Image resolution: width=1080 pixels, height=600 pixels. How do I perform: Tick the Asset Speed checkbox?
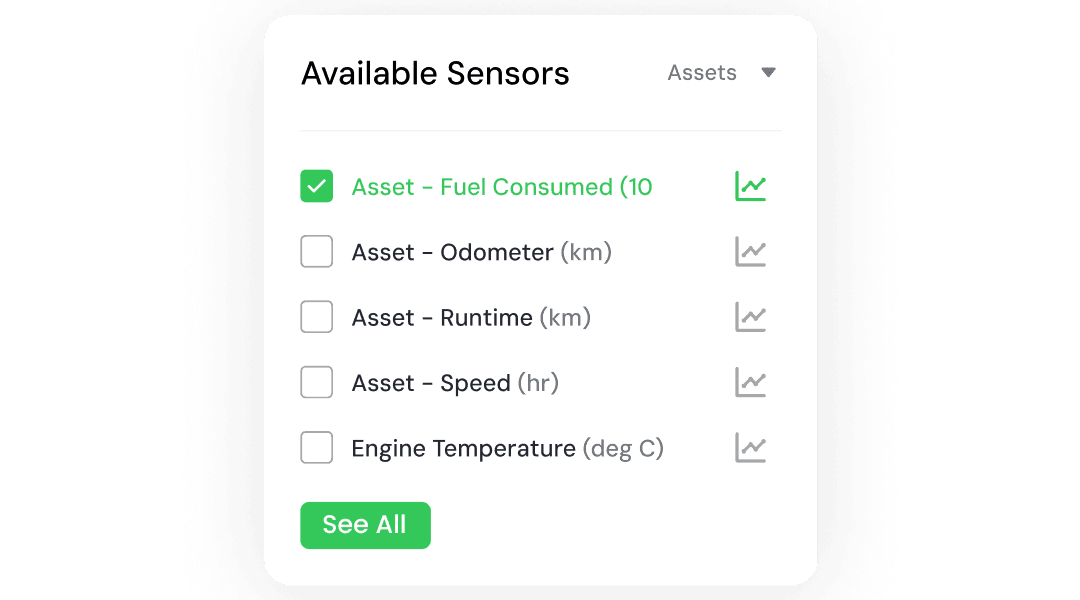[x=317, y=382]
